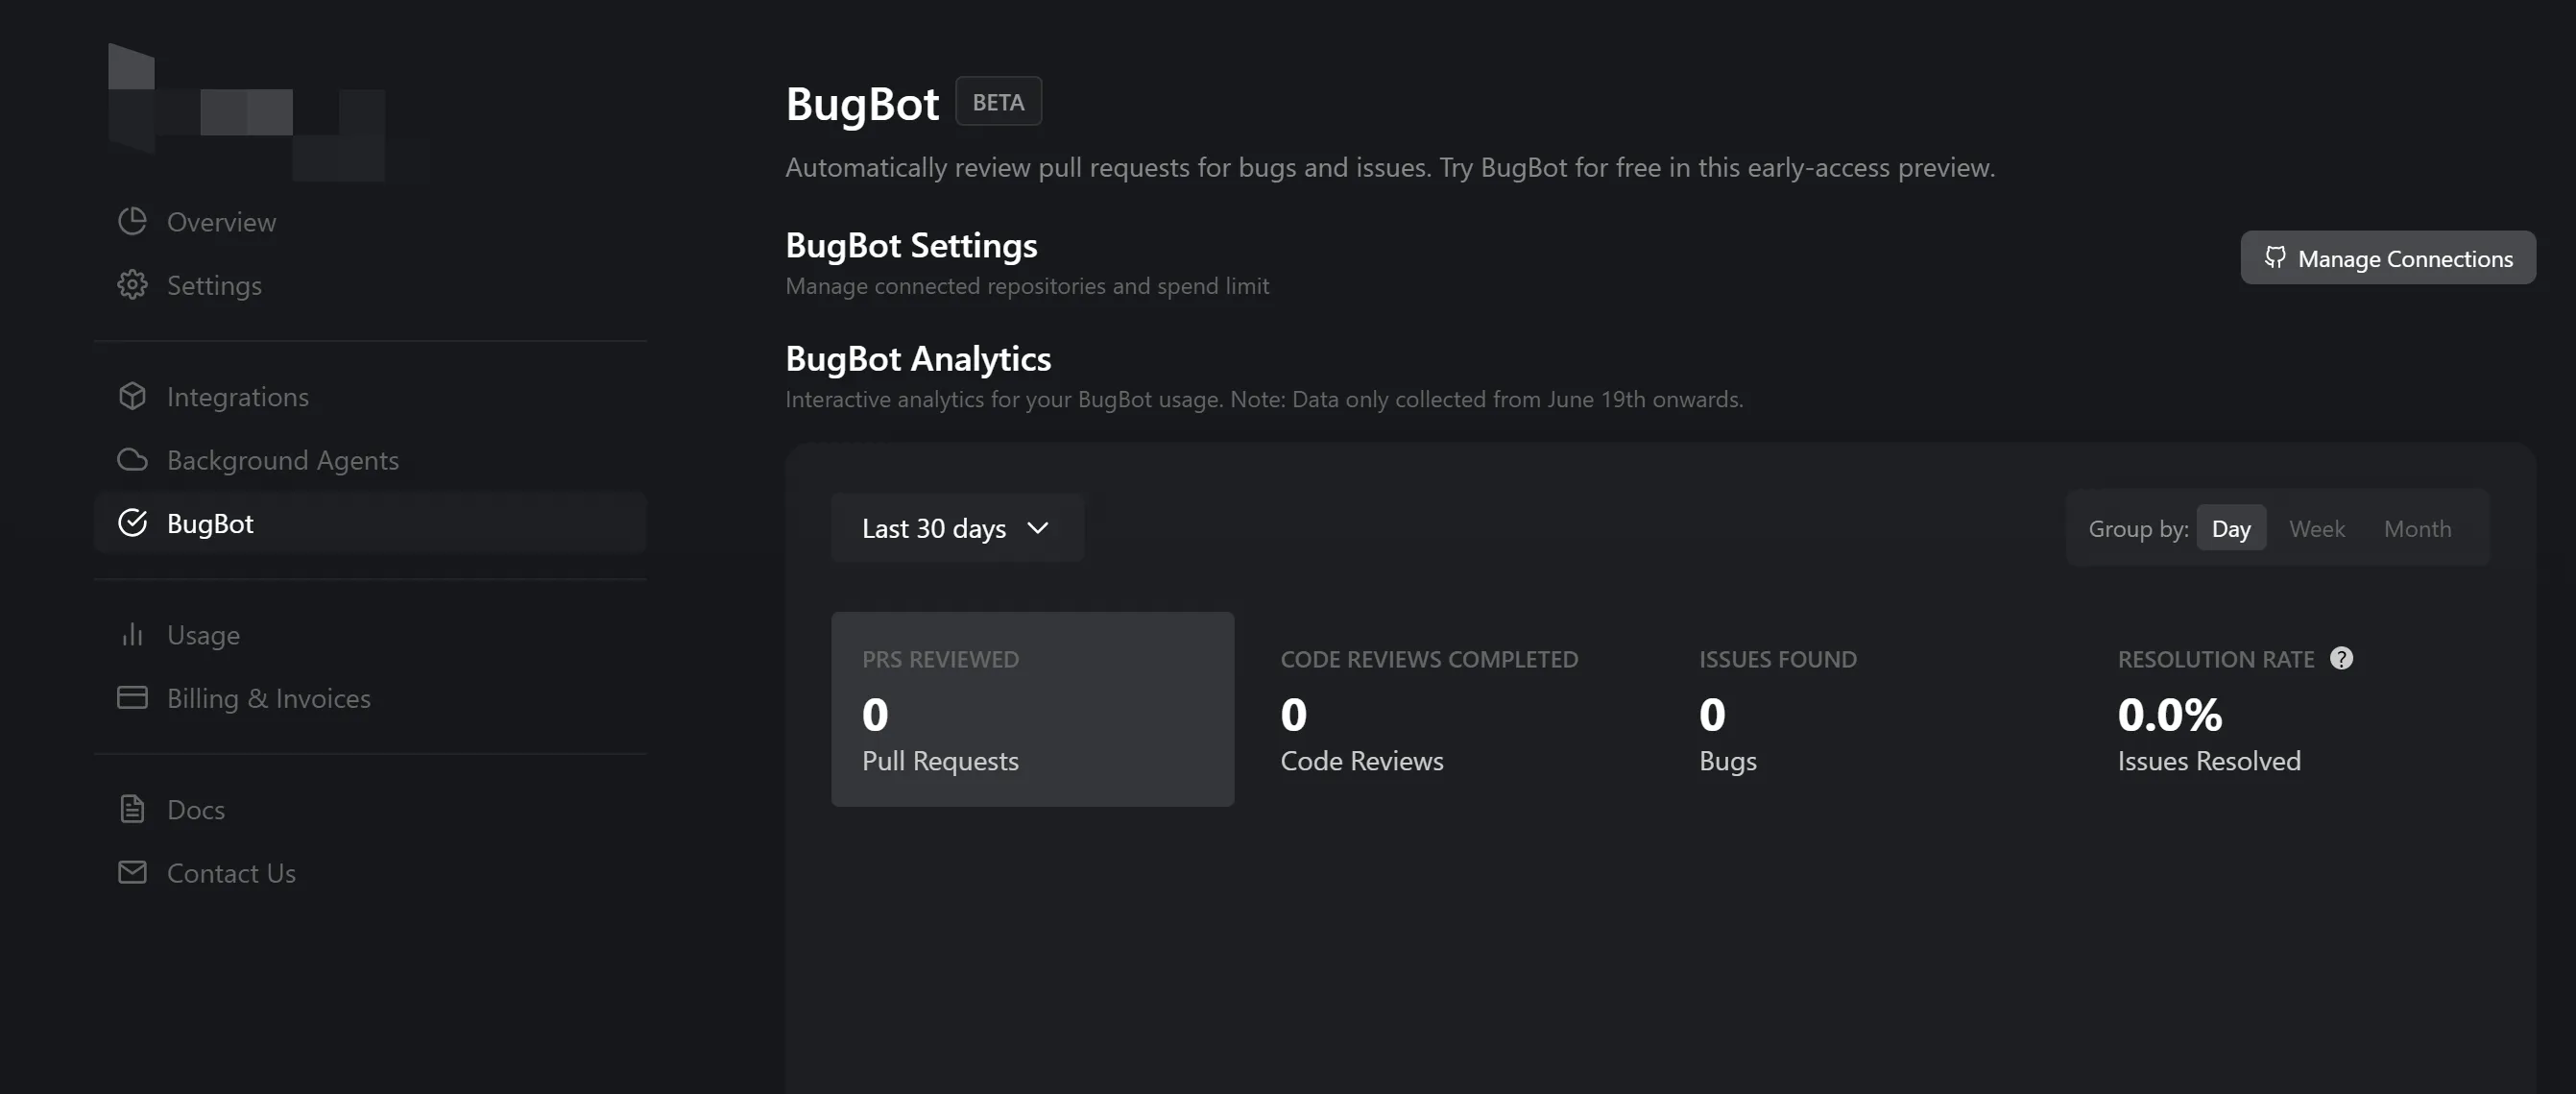Switch grouping to Week
Image resolution: width=2576 pixels, height=1094 pixels.
click(x=2317, y=528)
